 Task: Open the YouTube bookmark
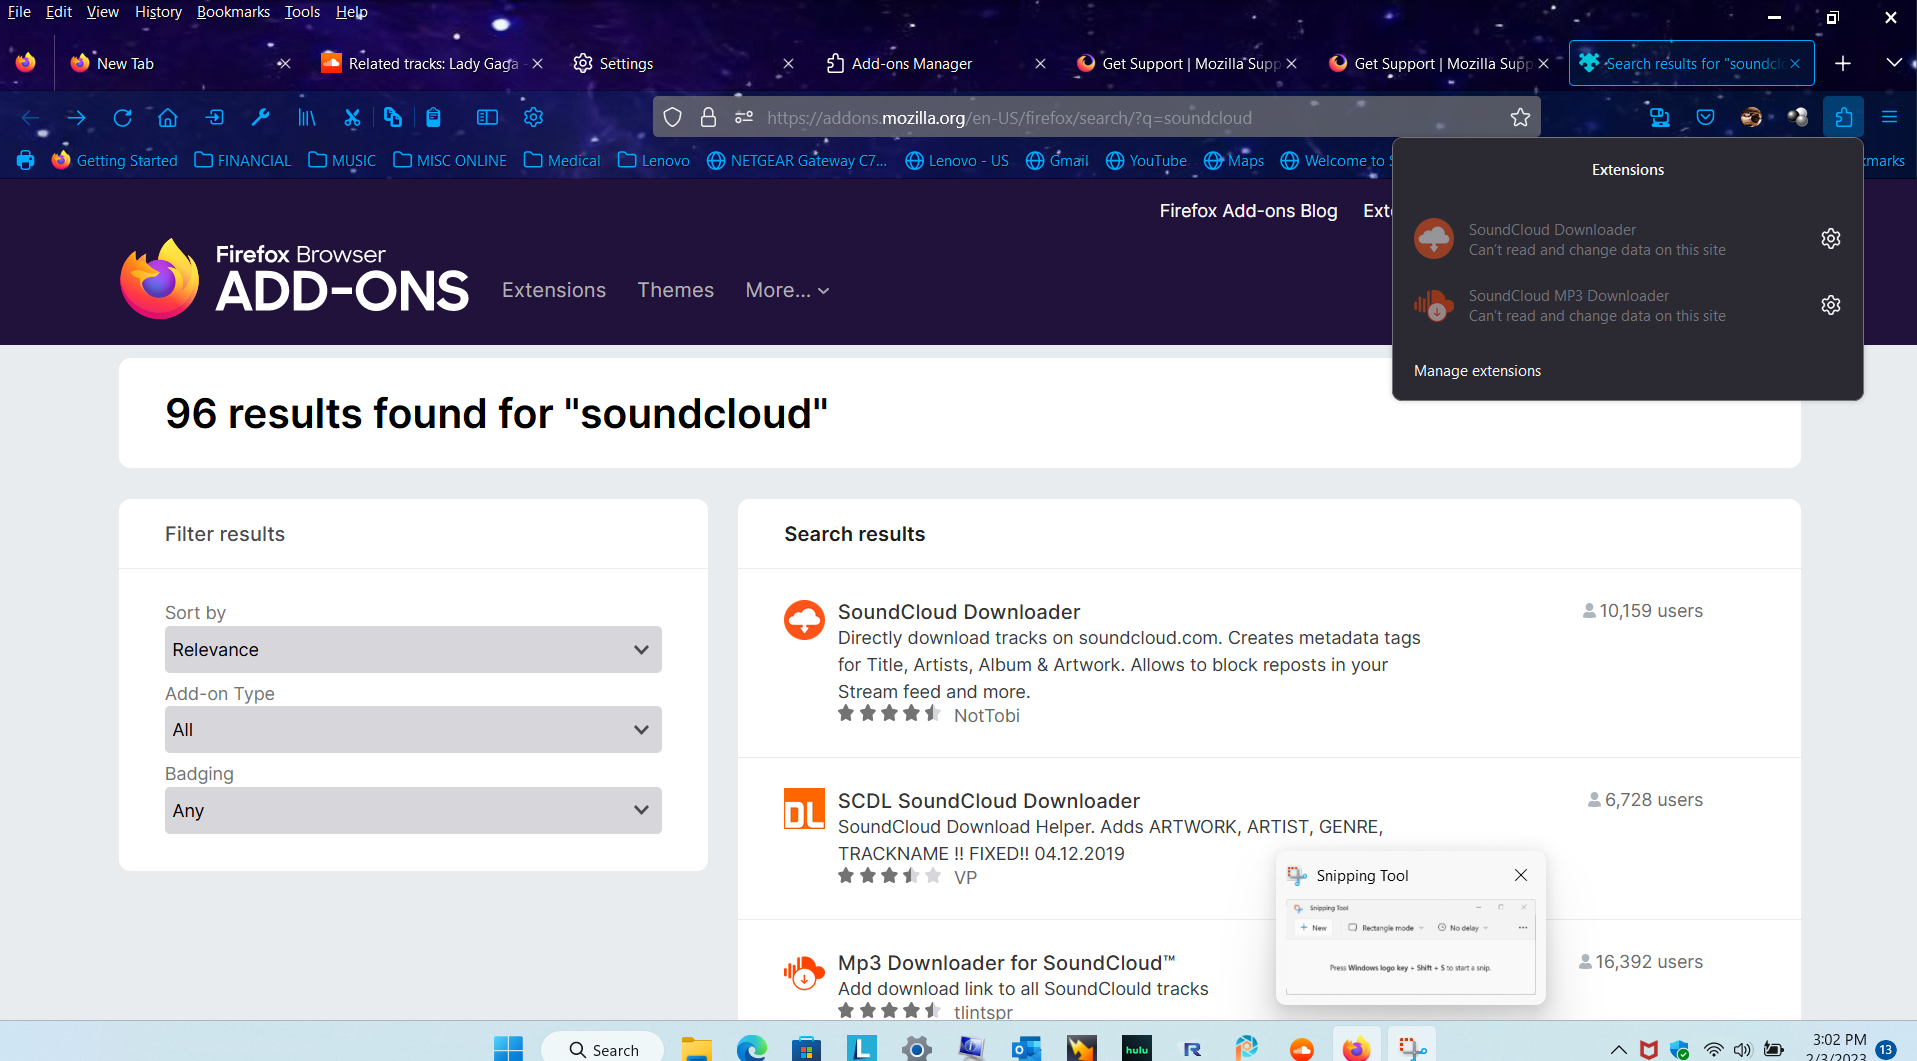click(1147, 160)
